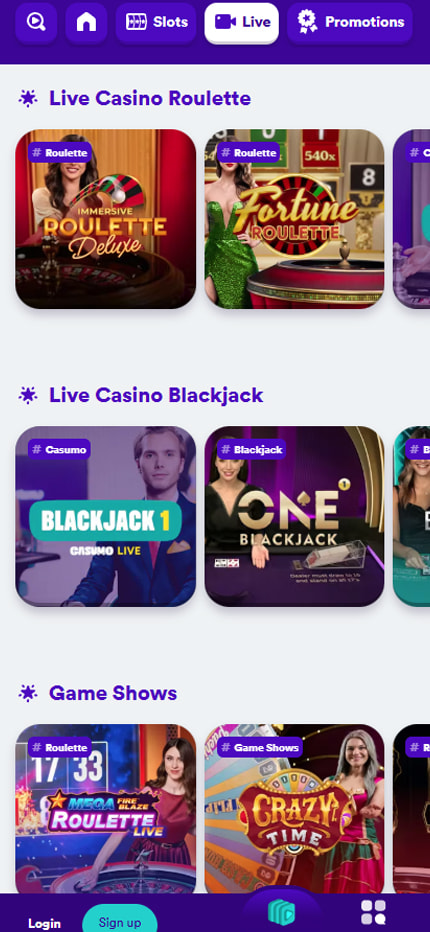Launch Fortune Roulette game tile
The width and height of the screenshot is (430, 932).
coord(294,219)
